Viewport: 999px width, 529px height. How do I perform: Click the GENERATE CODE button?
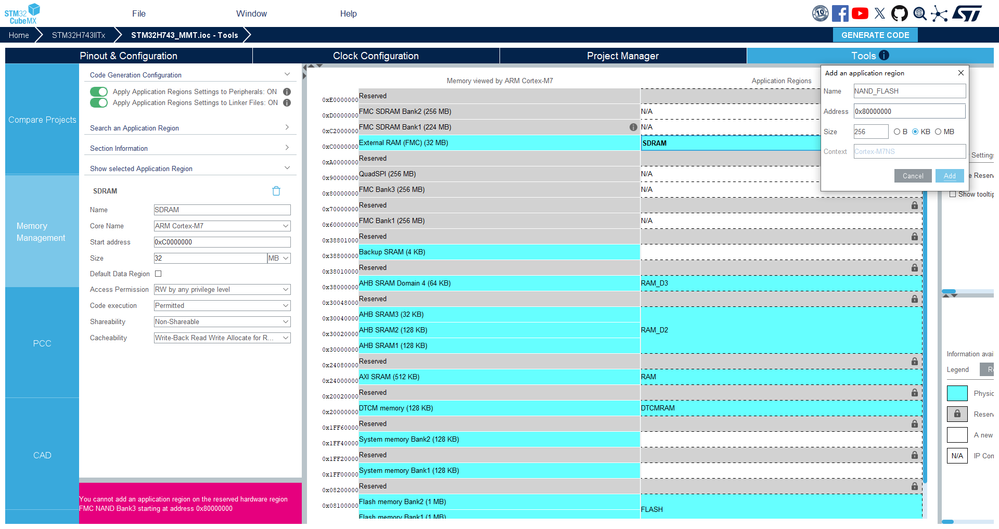875,35
